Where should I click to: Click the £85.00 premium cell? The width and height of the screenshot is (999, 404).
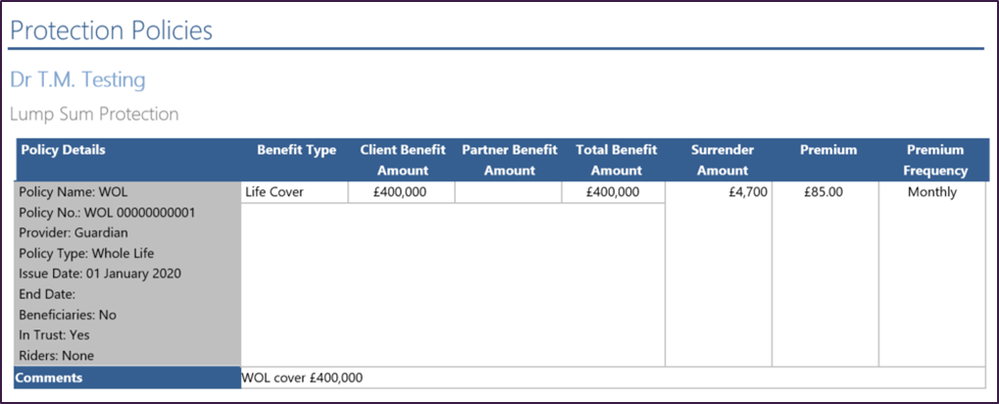(825, 274)
